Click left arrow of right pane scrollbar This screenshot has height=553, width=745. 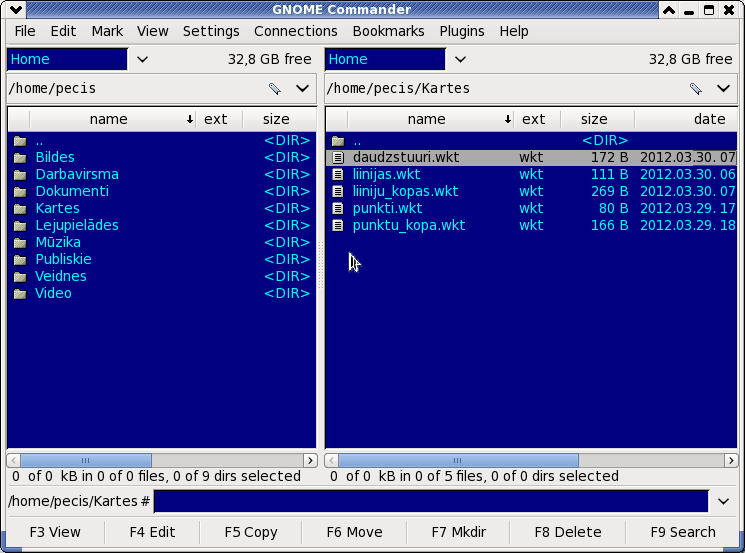331,460
